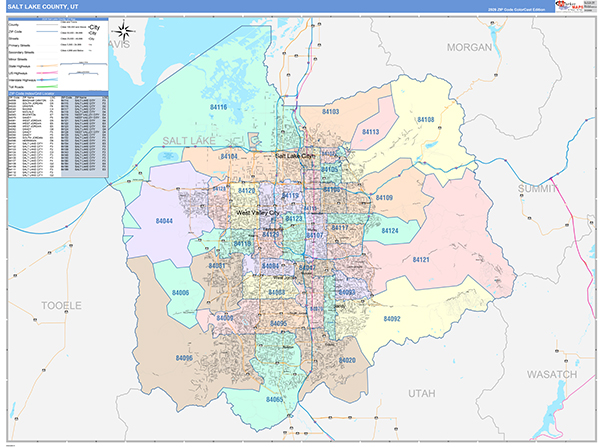This screenshot has width=600, height=447.
Task: Click the Market Maps logo
Action: [568, 5]
